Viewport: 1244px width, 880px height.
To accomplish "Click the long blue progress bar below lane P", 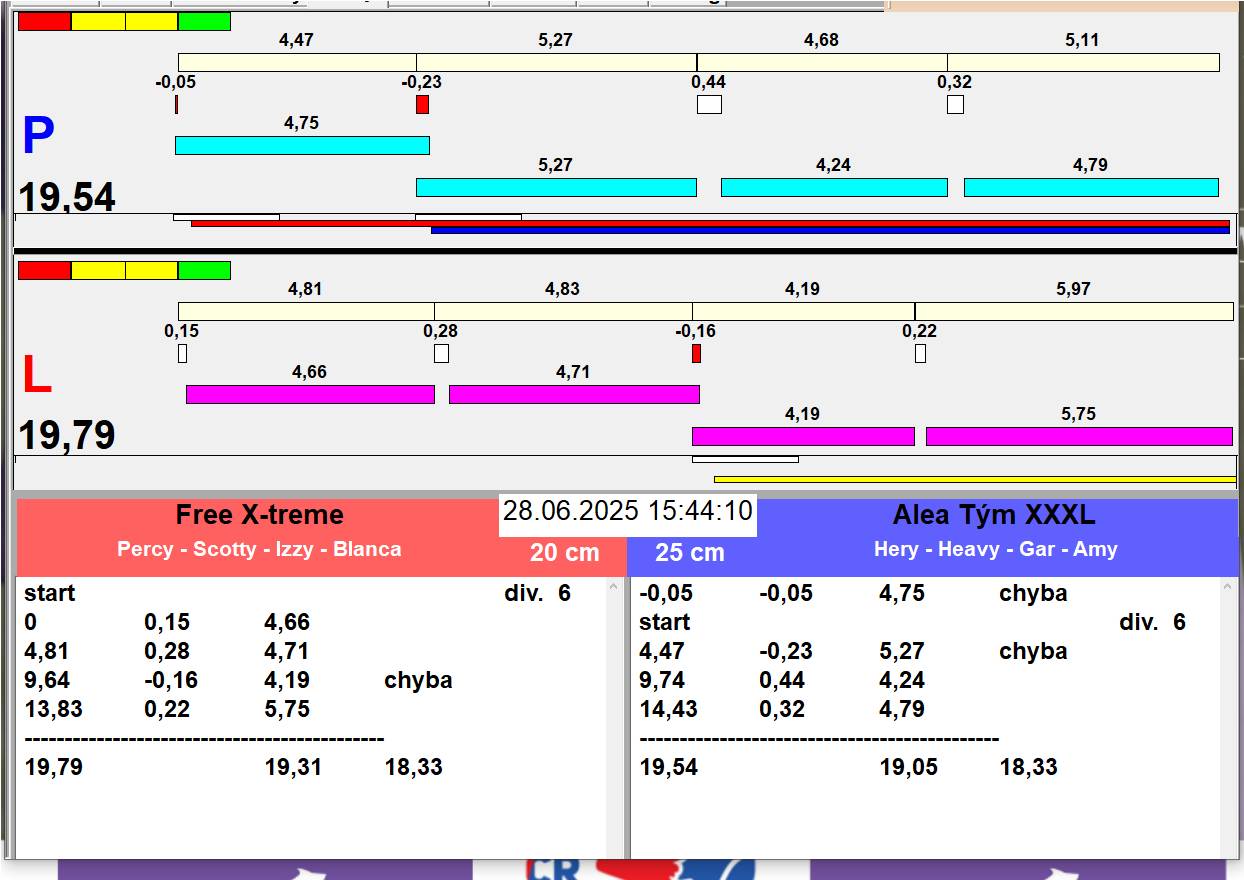I will tap(830, 230).
